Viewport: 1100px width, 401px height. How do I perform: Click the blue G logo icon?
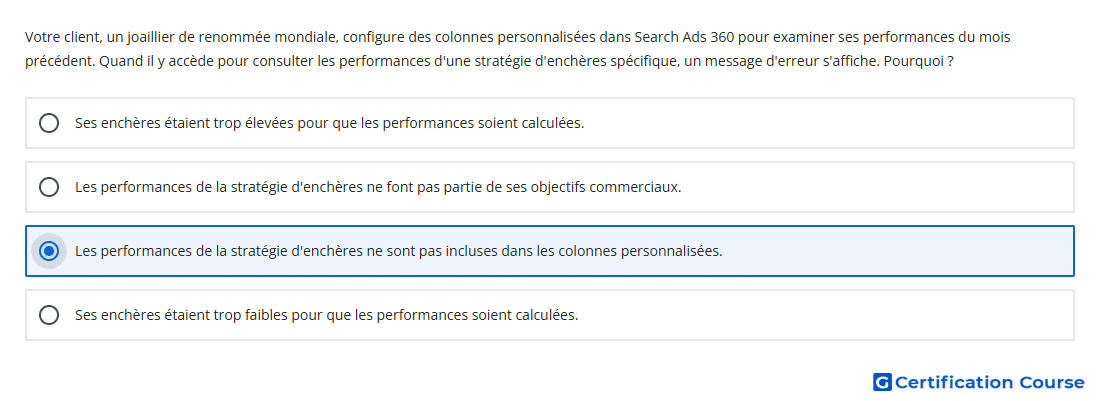(x=882, y=382)
